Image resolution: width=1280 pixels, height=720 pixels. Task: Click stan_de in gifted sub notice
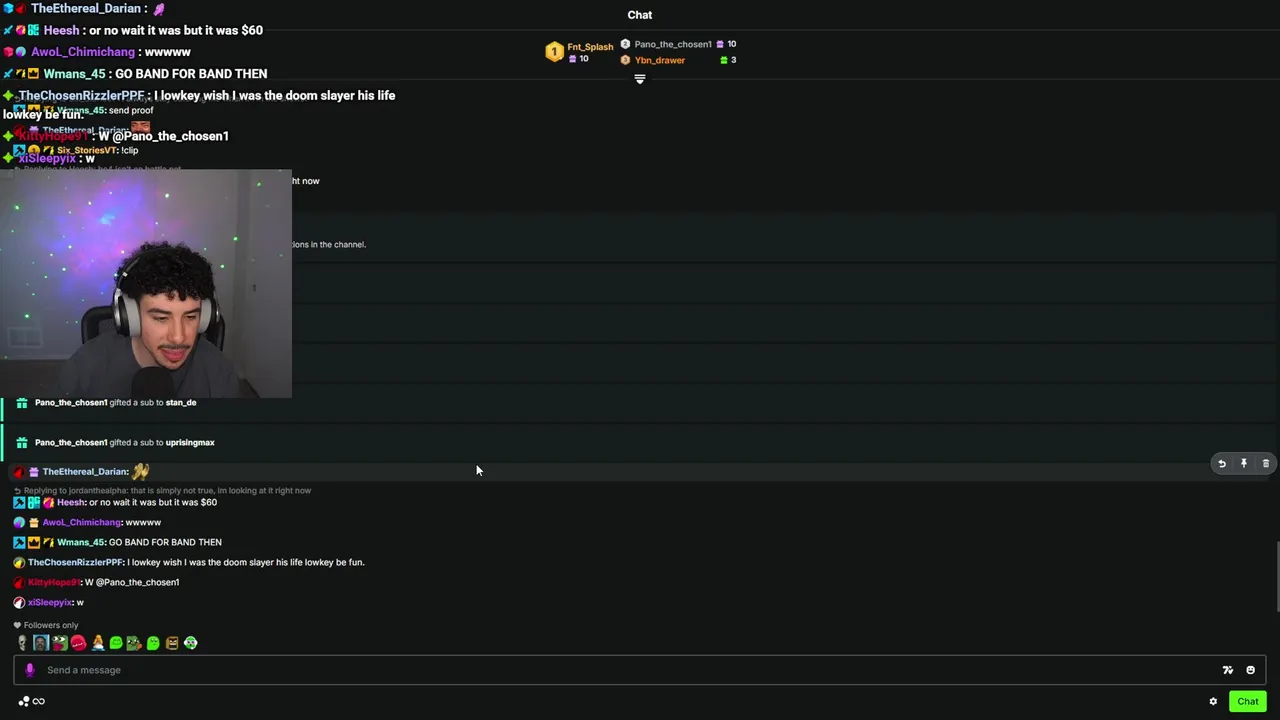(x=181, y=403)
